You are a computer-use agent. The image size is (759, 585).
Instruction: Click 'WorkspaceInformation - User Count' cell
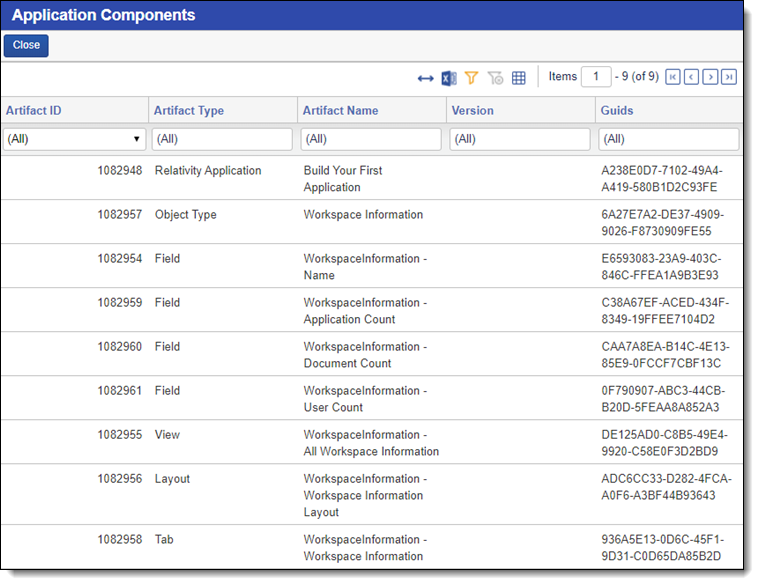tap(365, 399)
